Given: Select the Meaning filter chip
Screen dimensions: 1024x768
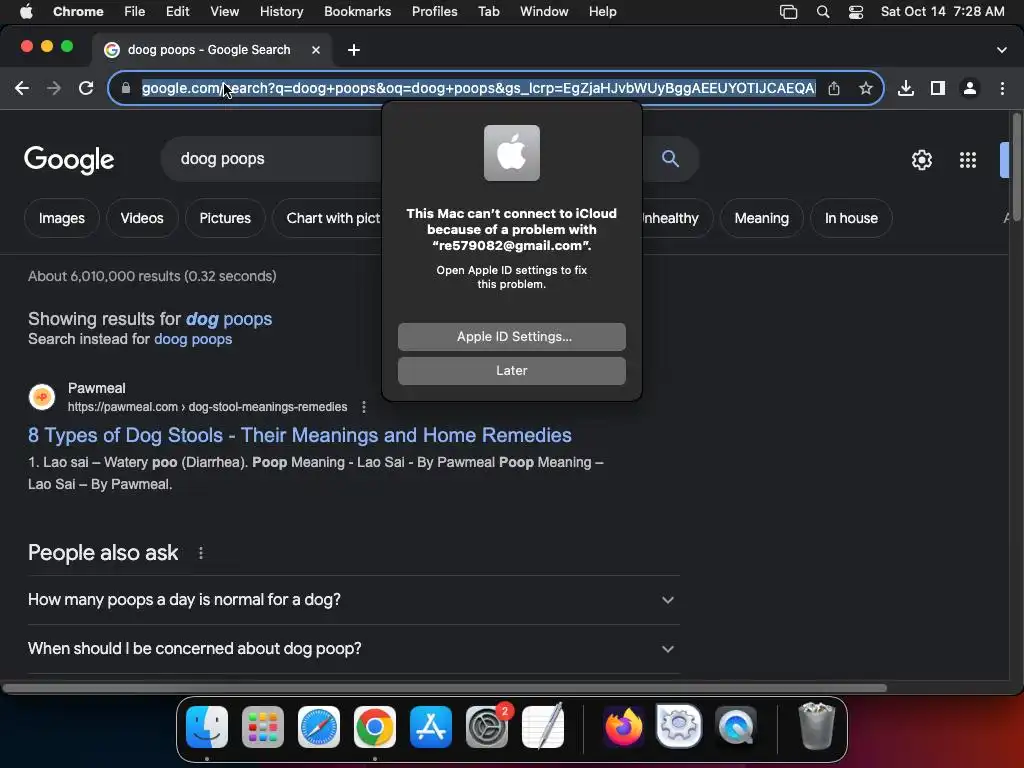Looking at the screenshot, I should [761, 218].
